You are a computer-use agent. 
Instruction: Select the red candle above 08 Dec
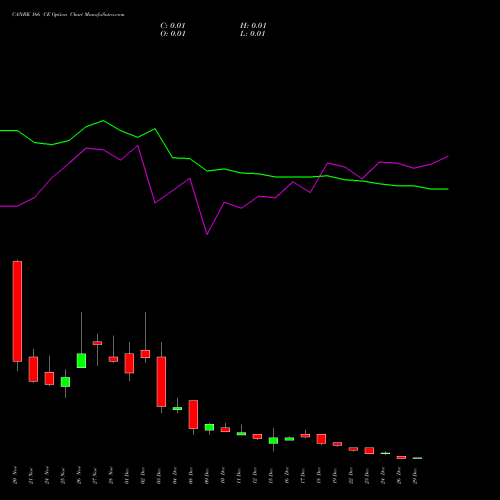click(x=193, y=414)
